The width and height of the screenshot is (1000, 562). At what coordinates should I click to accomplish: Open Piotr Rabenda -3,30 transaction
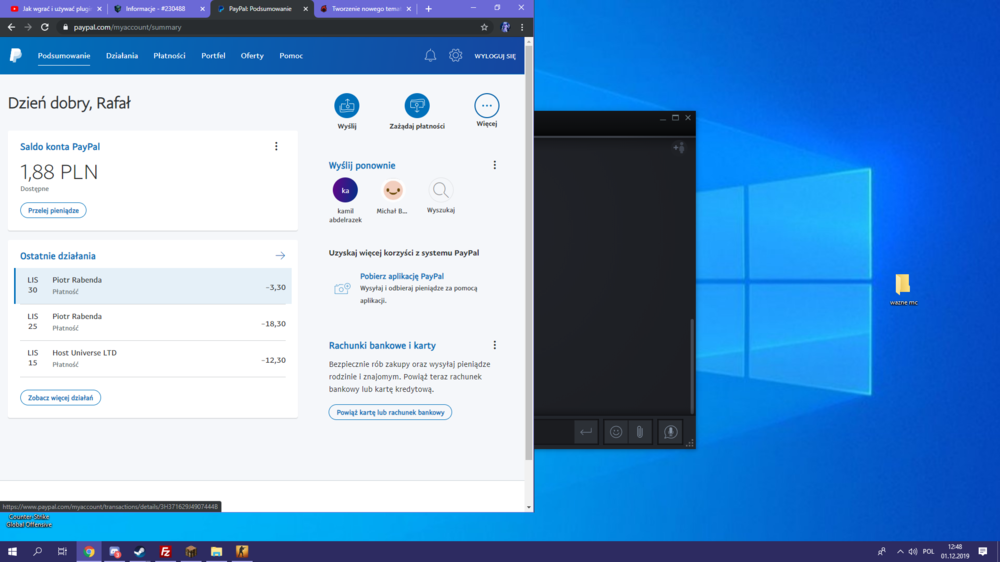tap(153, 286)
